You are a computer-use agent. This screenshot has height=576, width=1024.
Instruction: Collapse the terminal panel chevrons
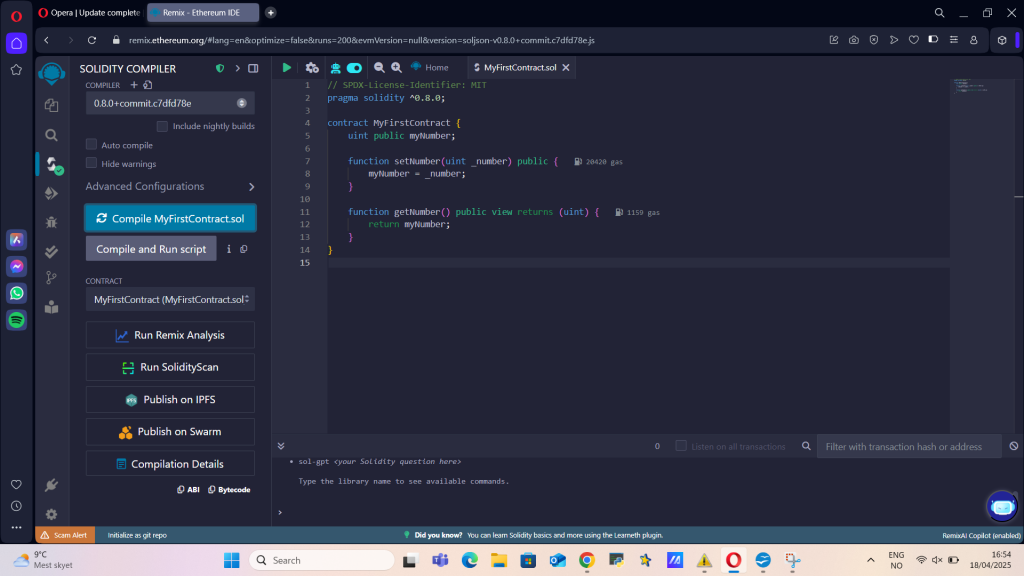281,446
